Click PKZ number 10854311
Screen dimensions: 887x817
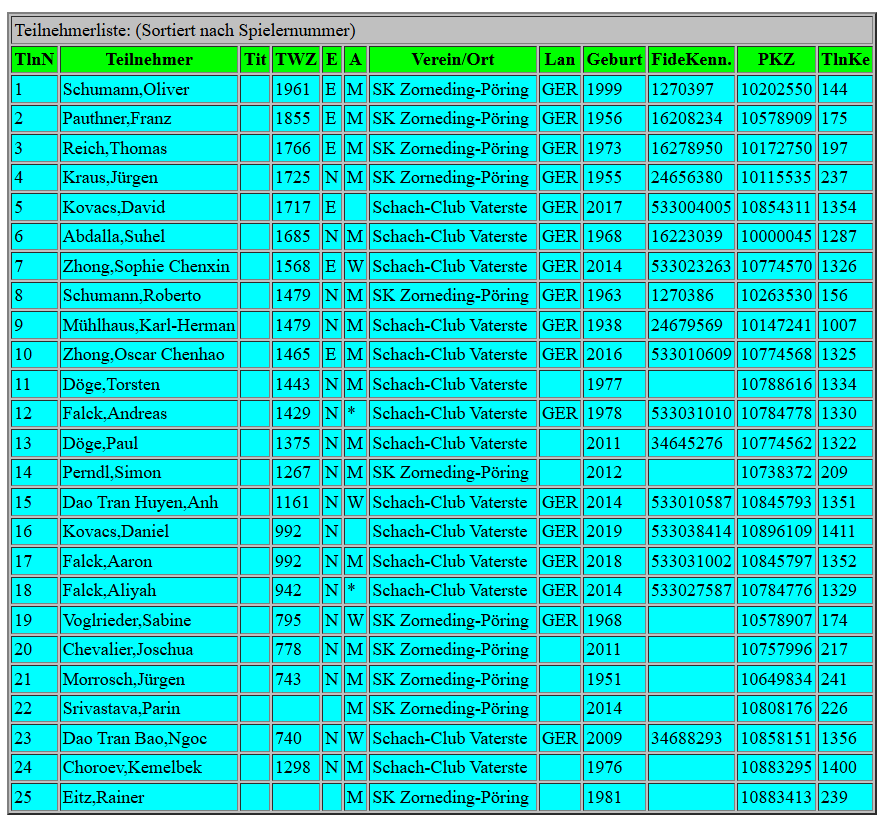coord(776,208)
